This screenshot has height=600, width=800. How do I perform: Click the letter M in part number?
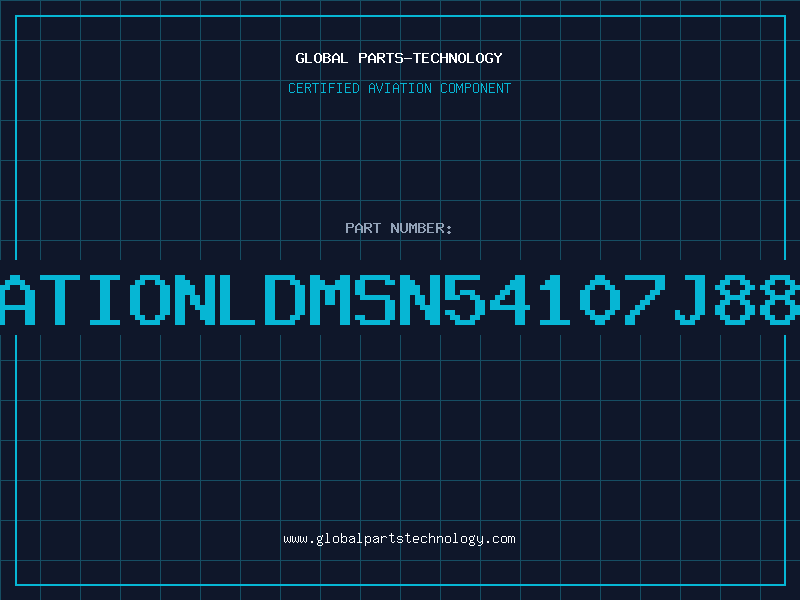click(x=330, y=299)
